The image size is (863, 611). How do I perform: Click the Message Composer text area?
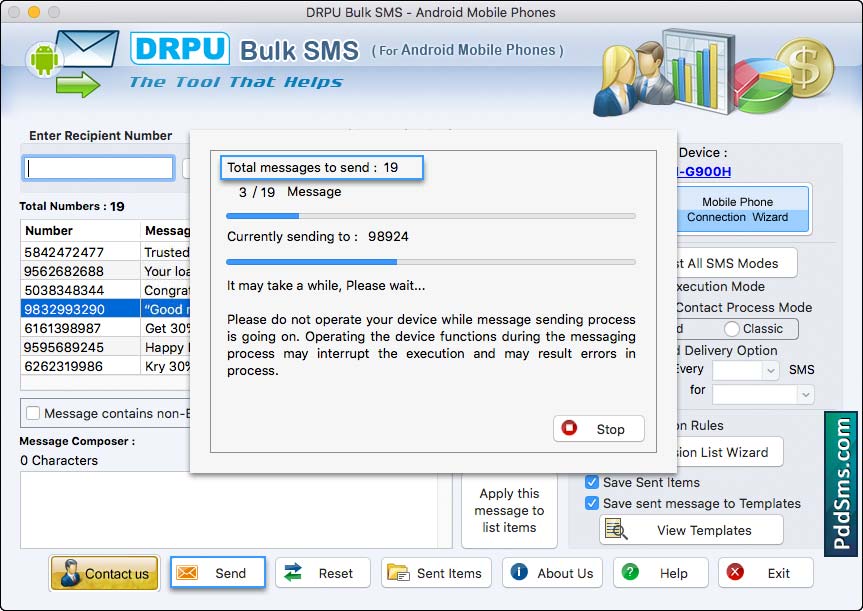coord(229,509)
